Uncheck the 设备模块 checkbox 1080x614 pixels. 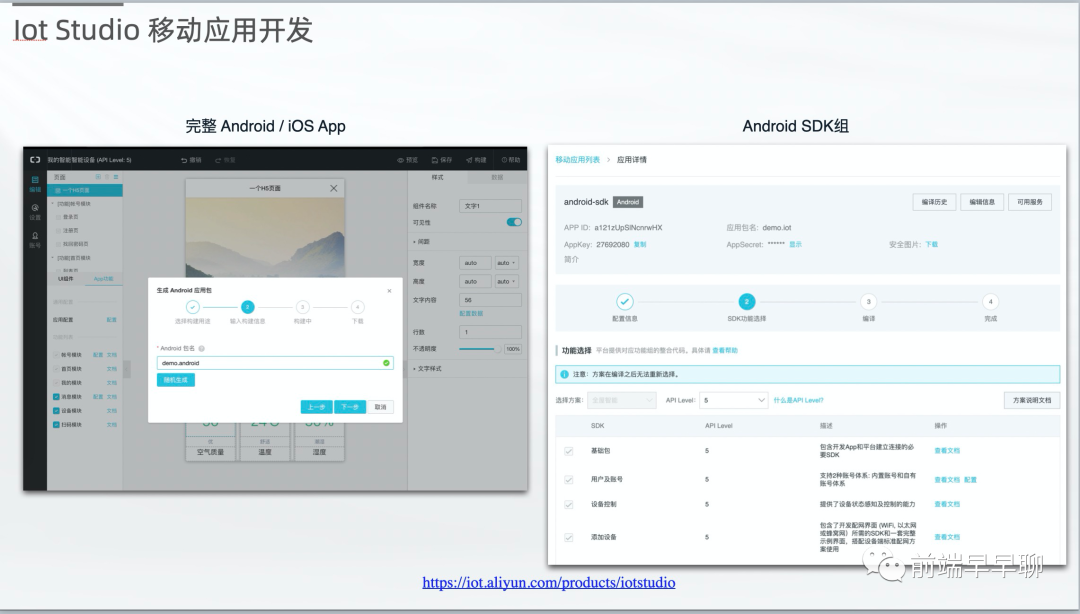pyautogui.click(x=56, y=411)
